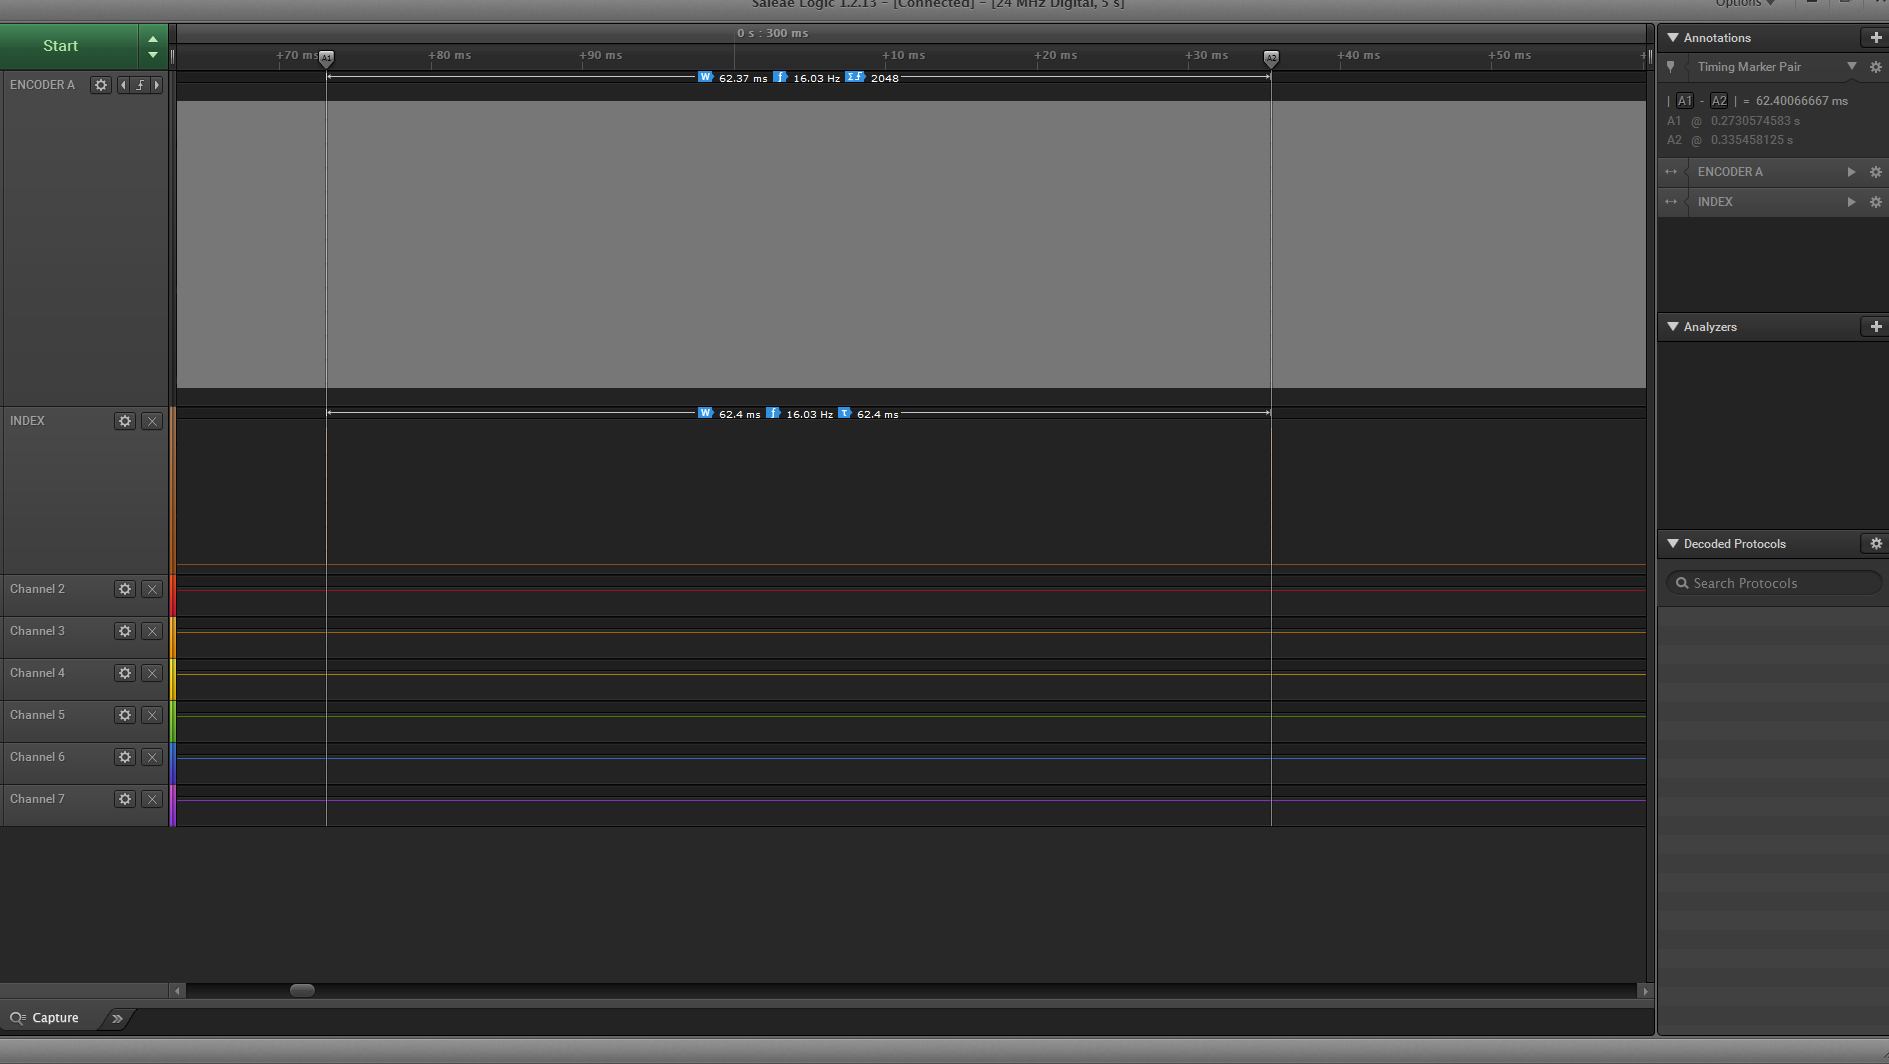Click the A2 timing marker on timeline
Viewport: 1889px width, 1064px height.
pyautogui.click(x=1271, y=58)
